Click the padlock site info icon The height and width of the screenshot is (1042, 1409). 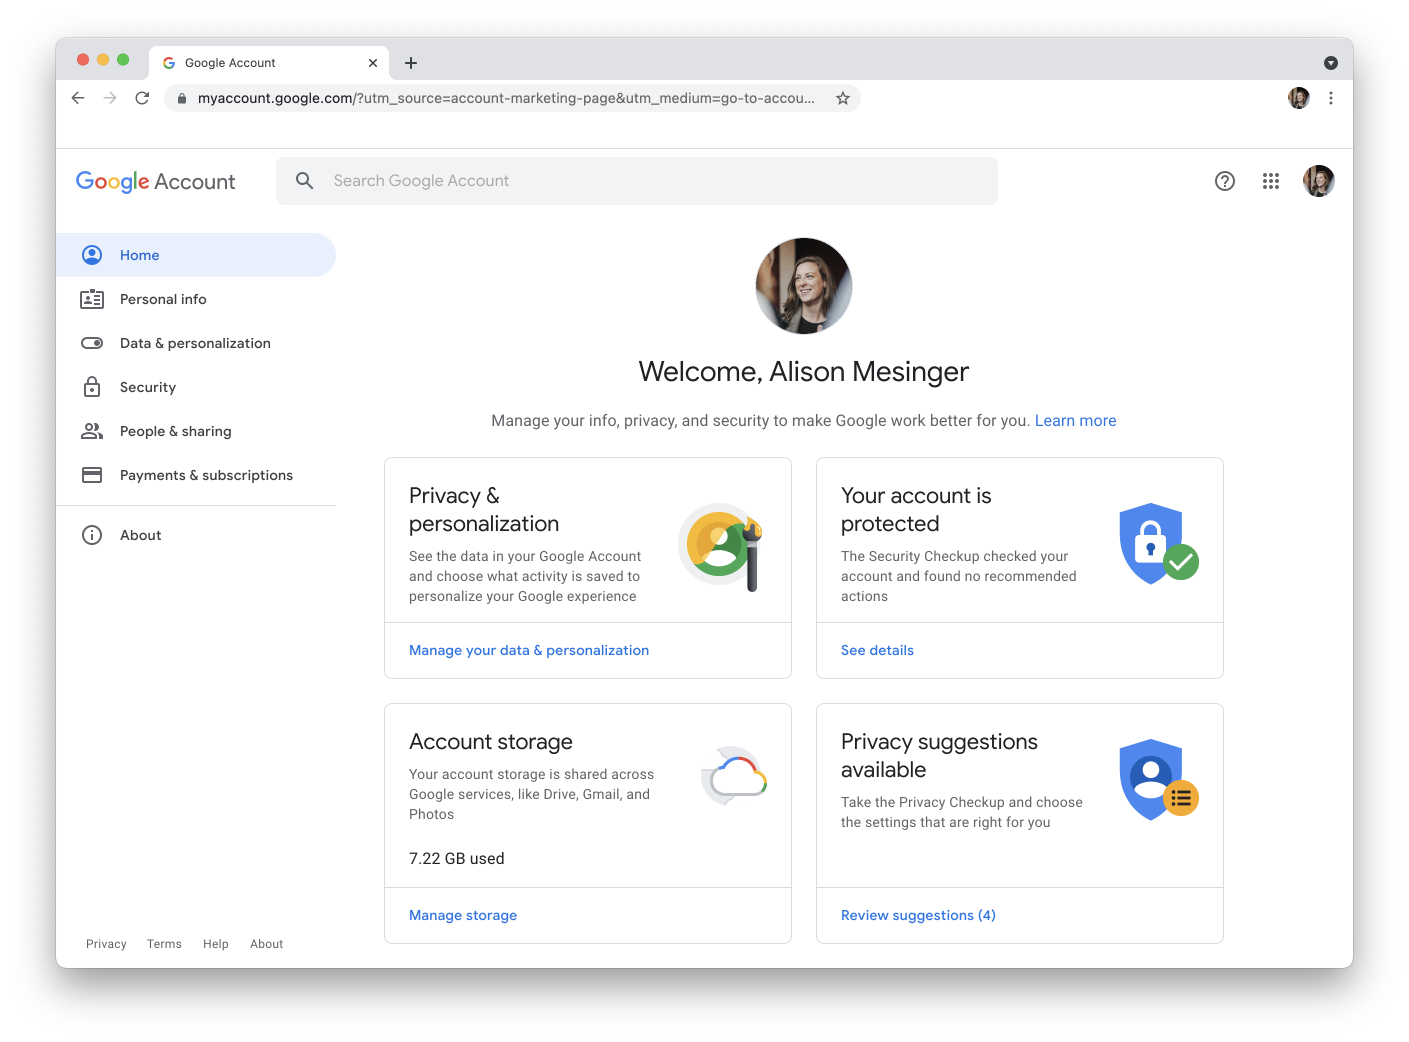pos(181,98)
